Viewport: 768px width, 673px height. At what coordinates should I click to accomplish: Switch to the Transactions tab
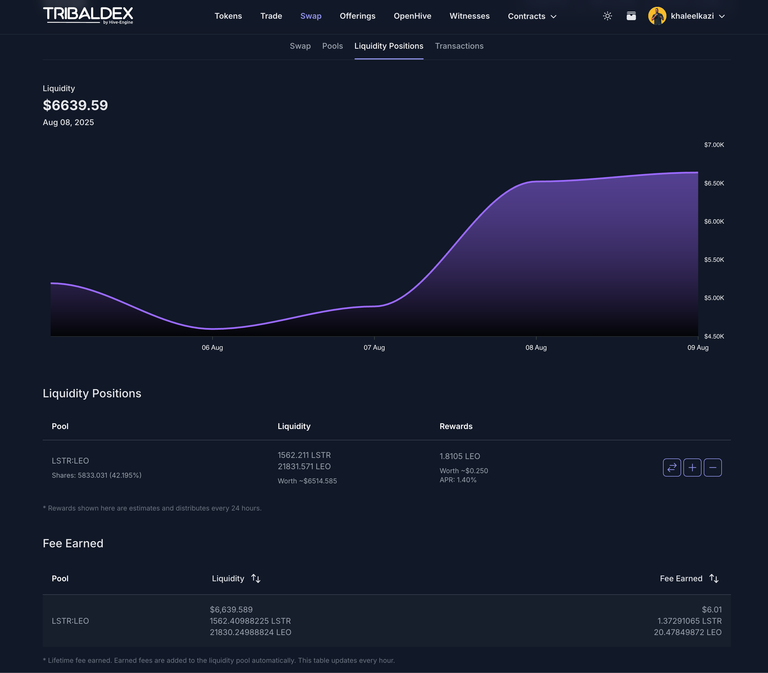click(x=459, y=46)
